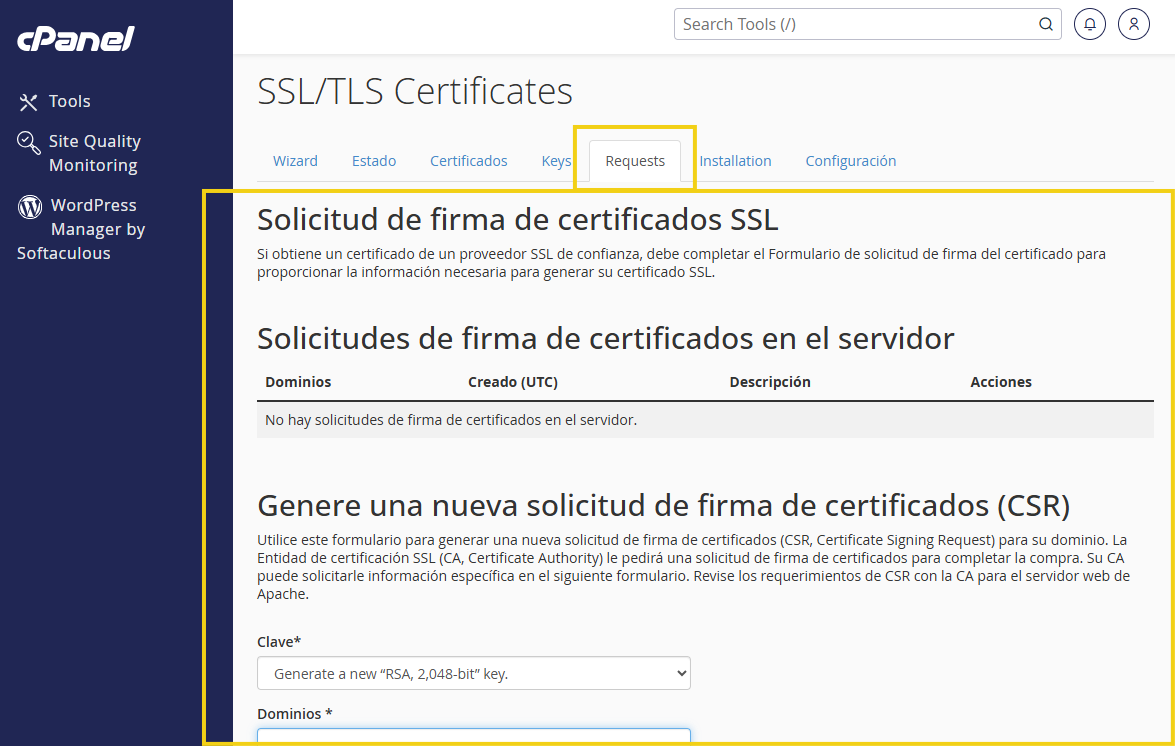Viewport: 1175px width, 746px height.
Task: Open Site Quality Monitoring link
Action: point(94,153)
